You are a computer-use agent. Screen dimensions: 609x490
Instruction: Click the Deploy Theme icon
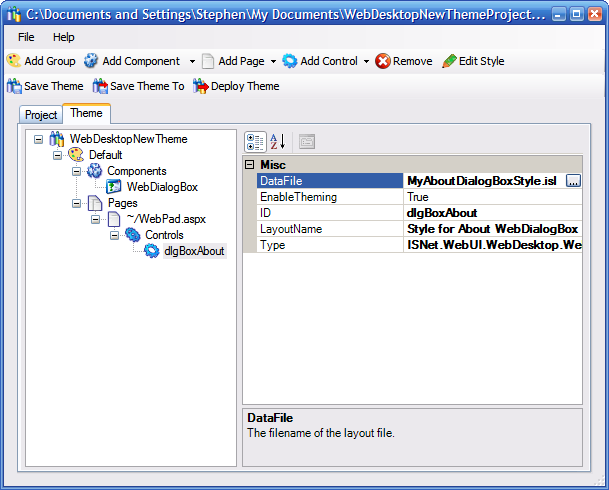[x=200, y=86]
